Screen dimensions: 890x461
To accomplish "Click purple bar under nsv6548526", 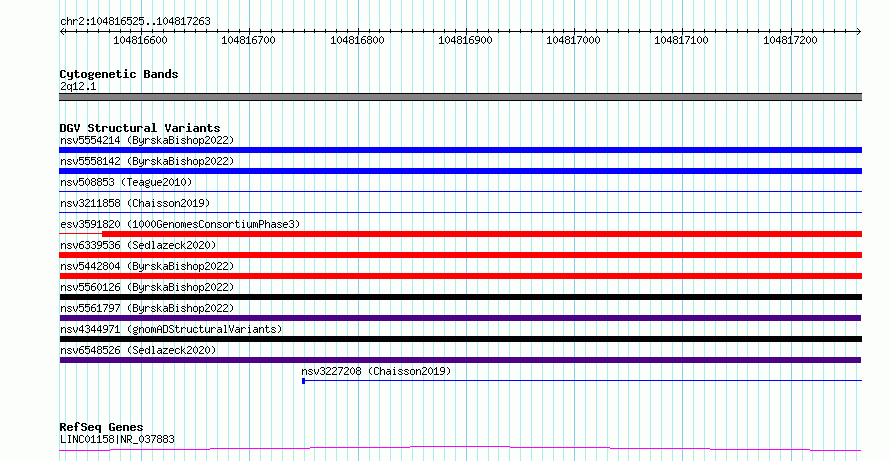I will 460,360.
